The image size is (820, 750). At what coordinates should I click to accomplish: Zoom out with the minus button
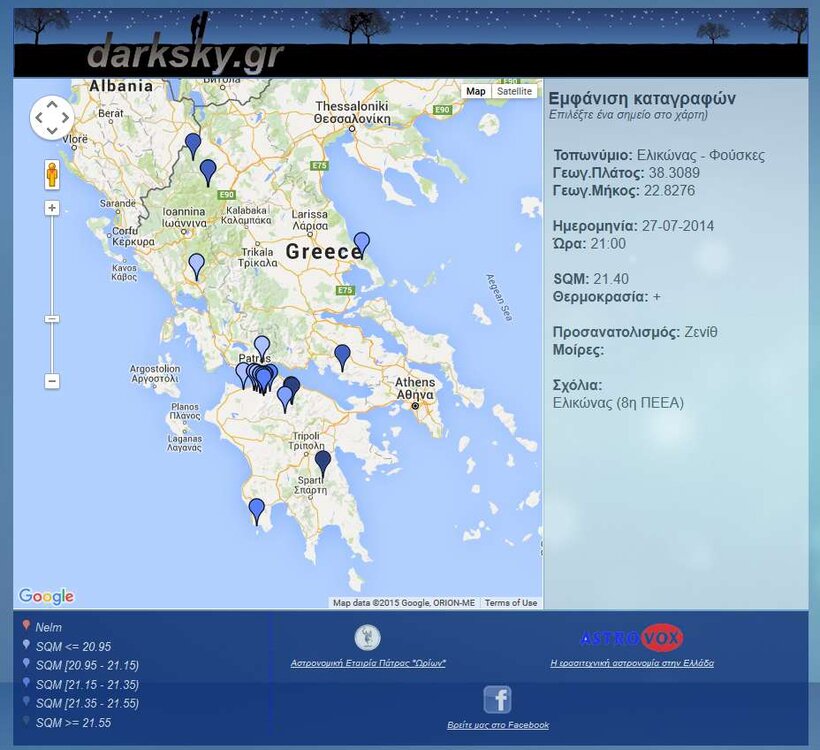pos(52,381)
